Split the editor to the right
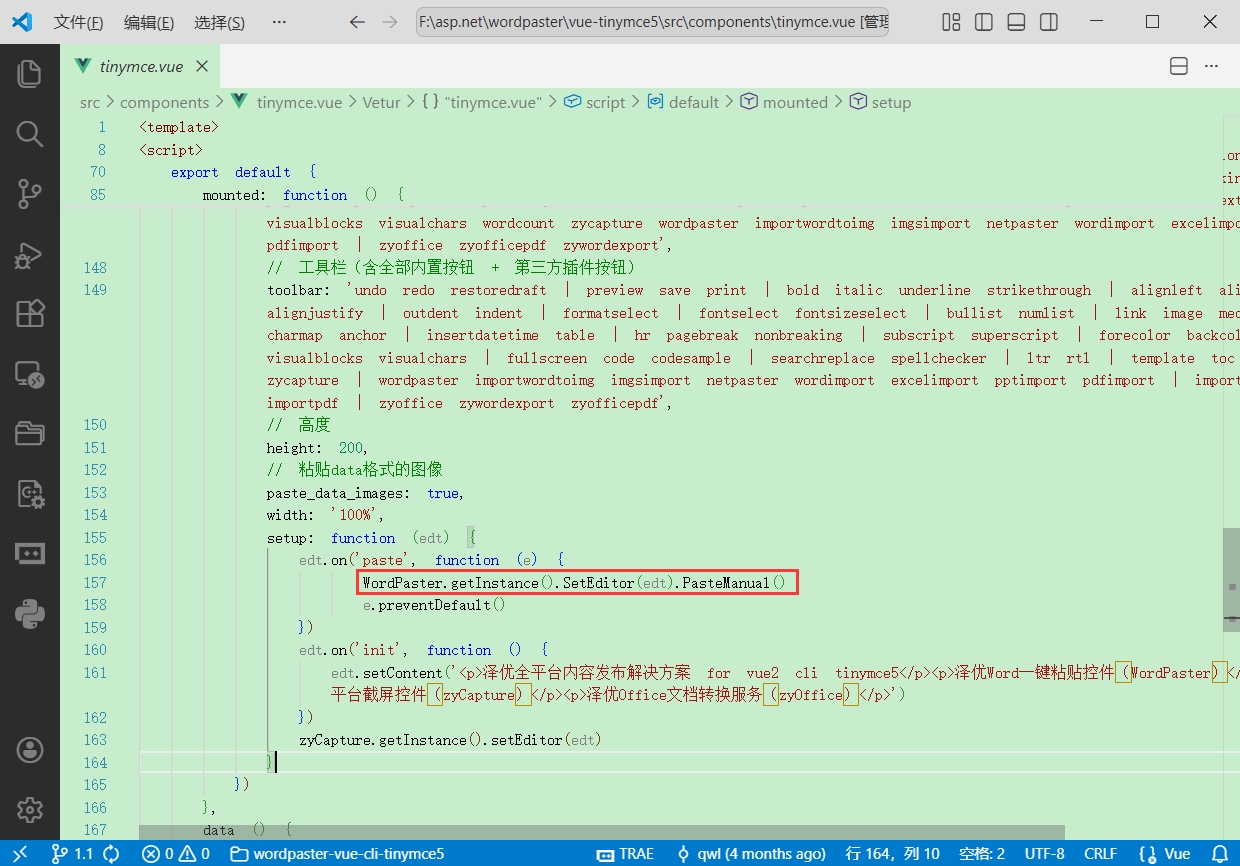The height and width of the screenshot is (866, 1240). click(1179, 66)
